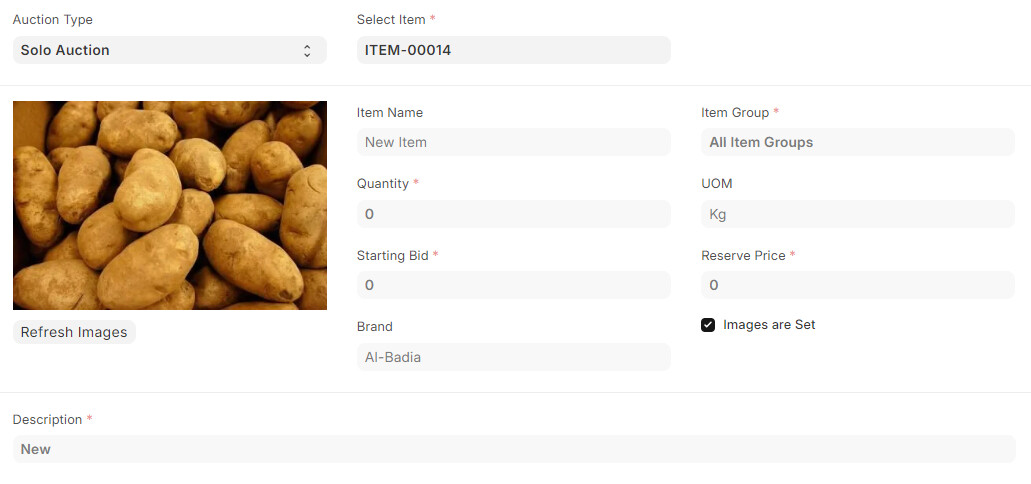This screenshot has height=484, width=1031.
Task: Click the Description field containing New
Action: pyautogui.click(x=514, y=449)
